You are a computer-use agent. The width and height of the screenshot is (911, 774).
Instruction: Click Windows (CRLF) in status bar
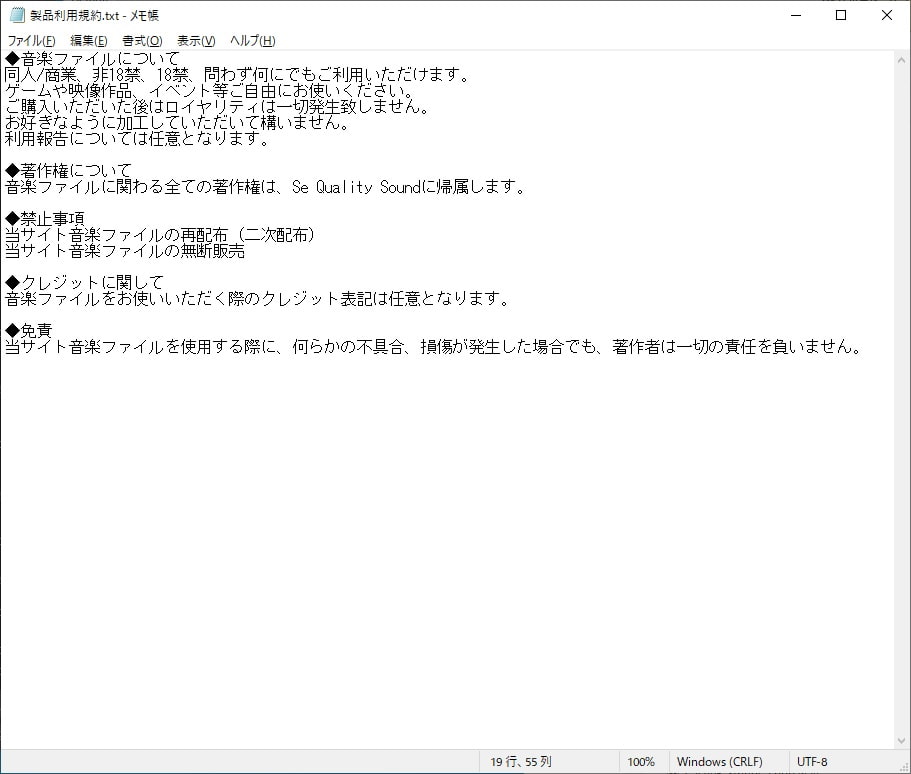coord(719,762)
